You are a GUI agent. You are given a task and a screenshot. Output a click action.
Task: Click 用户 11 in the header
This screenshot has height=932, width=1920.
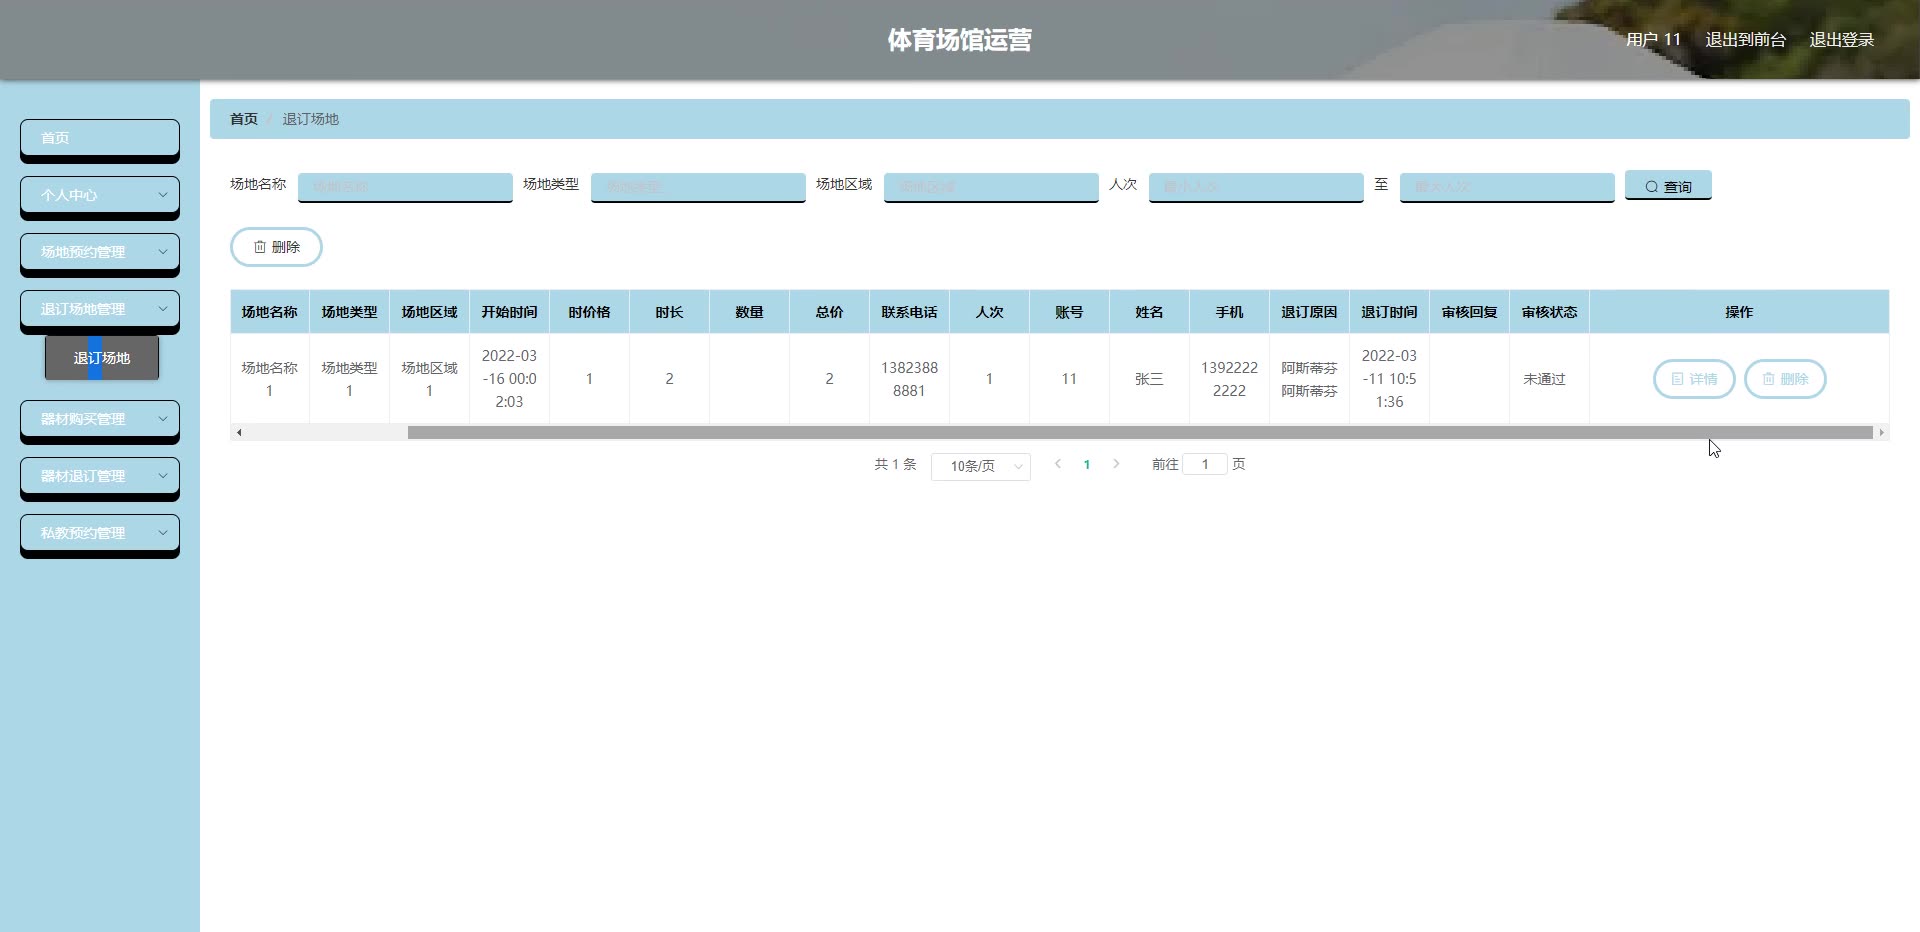point(1653,40)
